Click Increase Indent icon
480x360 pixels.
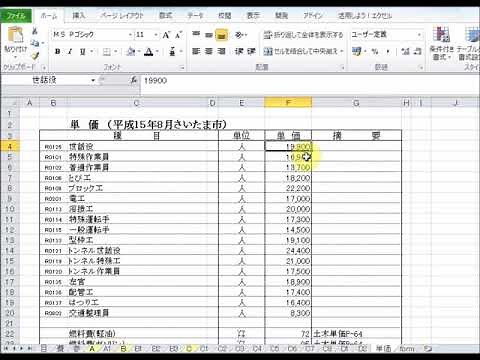tap(251, 51)
